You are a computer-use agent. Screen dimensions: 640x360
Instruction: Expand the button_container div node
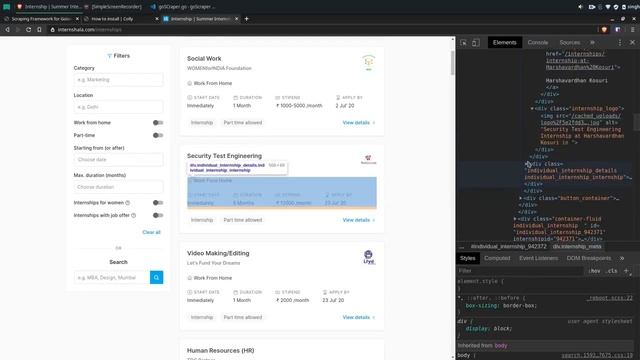coord(520,198)
